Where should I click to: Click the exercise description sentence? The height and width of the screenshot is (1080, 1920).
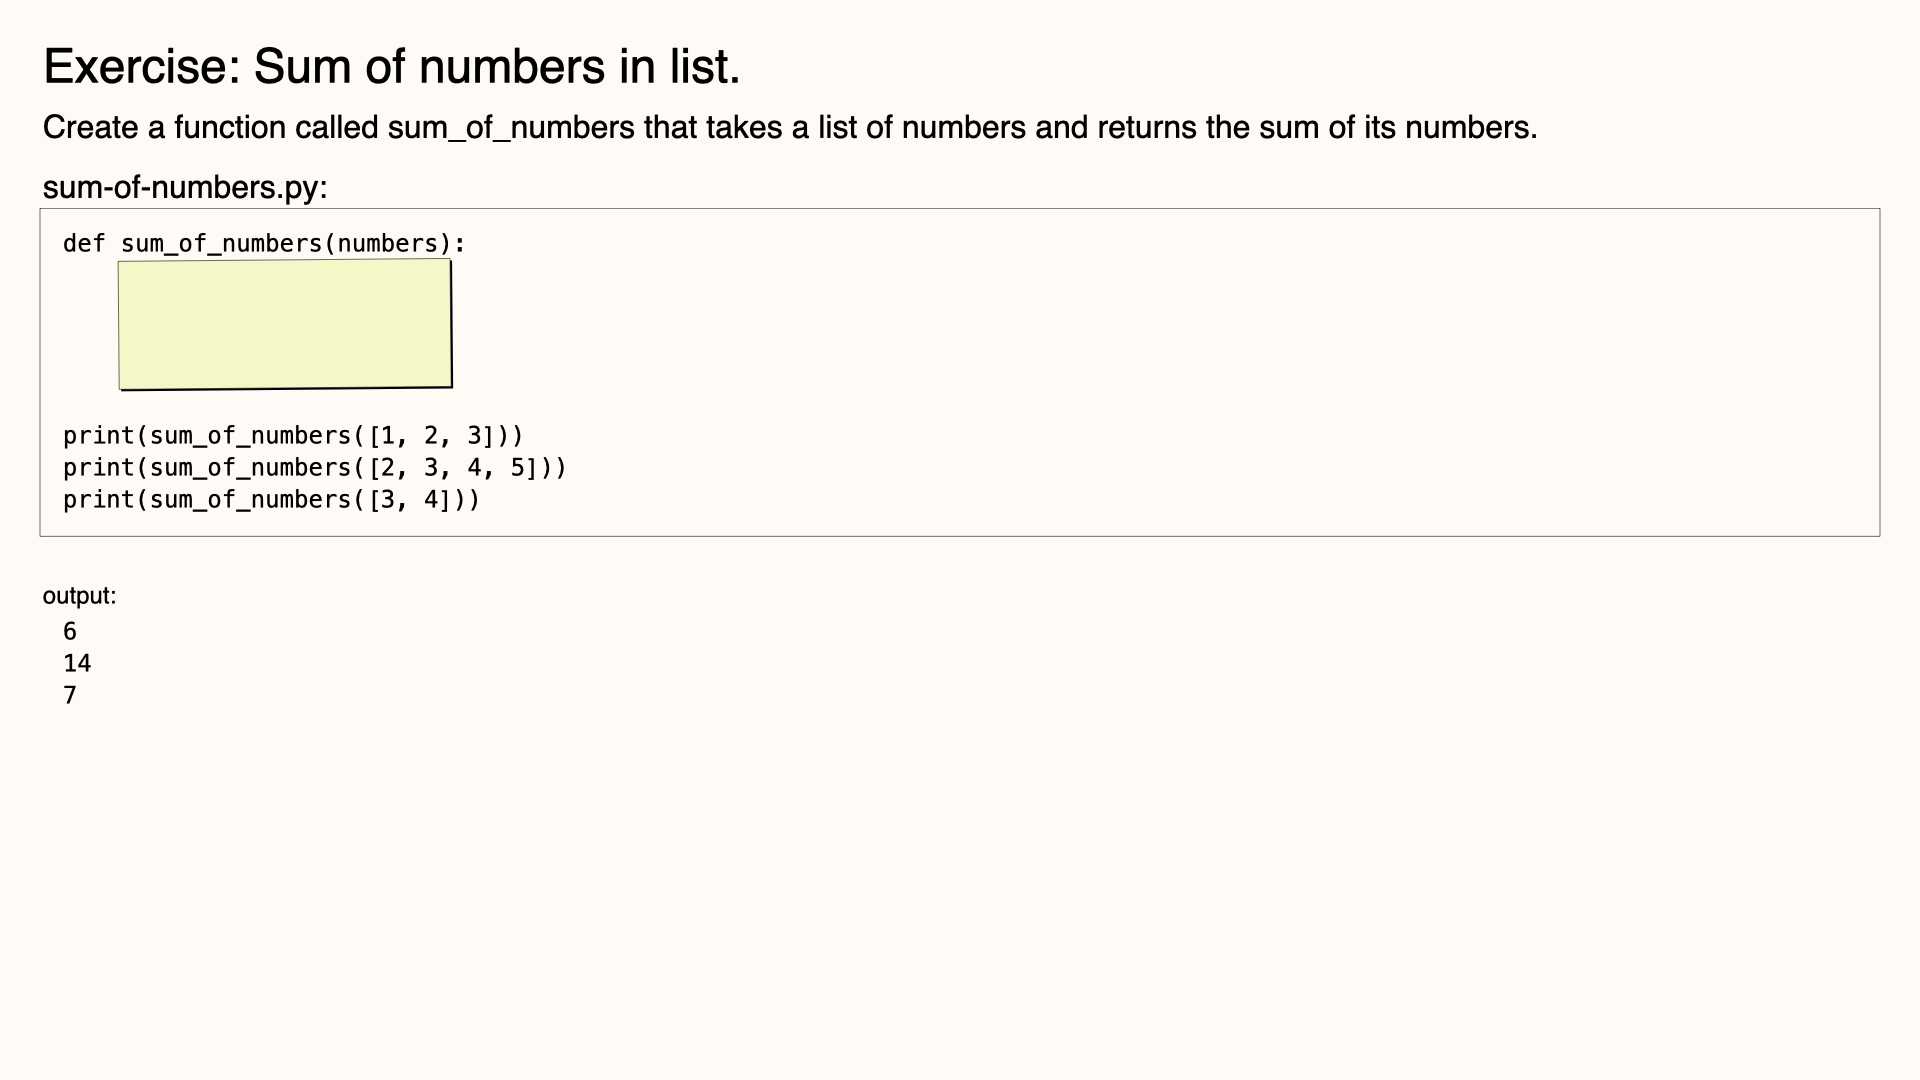[x=790, y=128]
